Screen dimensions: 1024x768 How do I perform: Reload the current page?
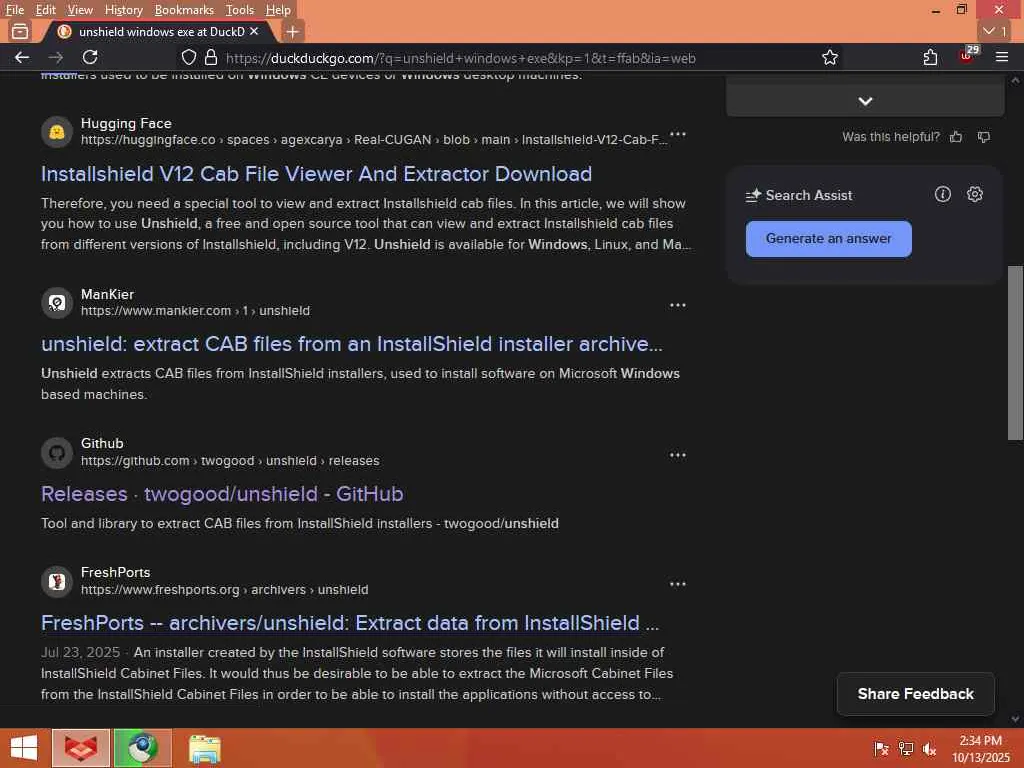click(90, 57)
